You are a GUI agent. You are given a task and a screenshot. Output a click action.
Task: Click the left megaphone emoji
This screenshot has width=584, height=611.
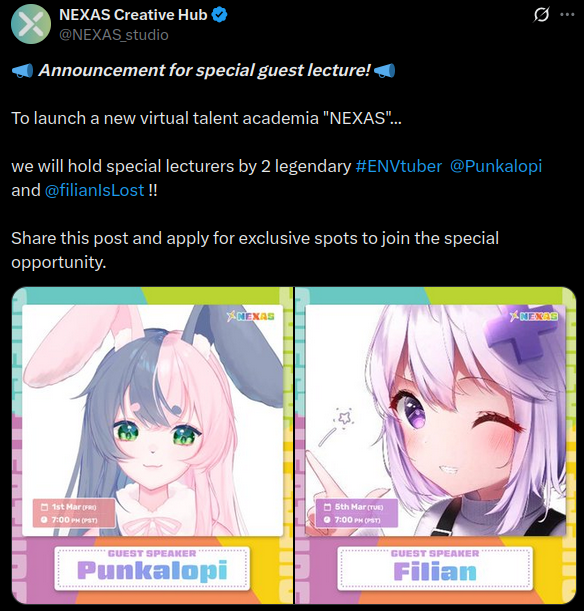point(22,71)
